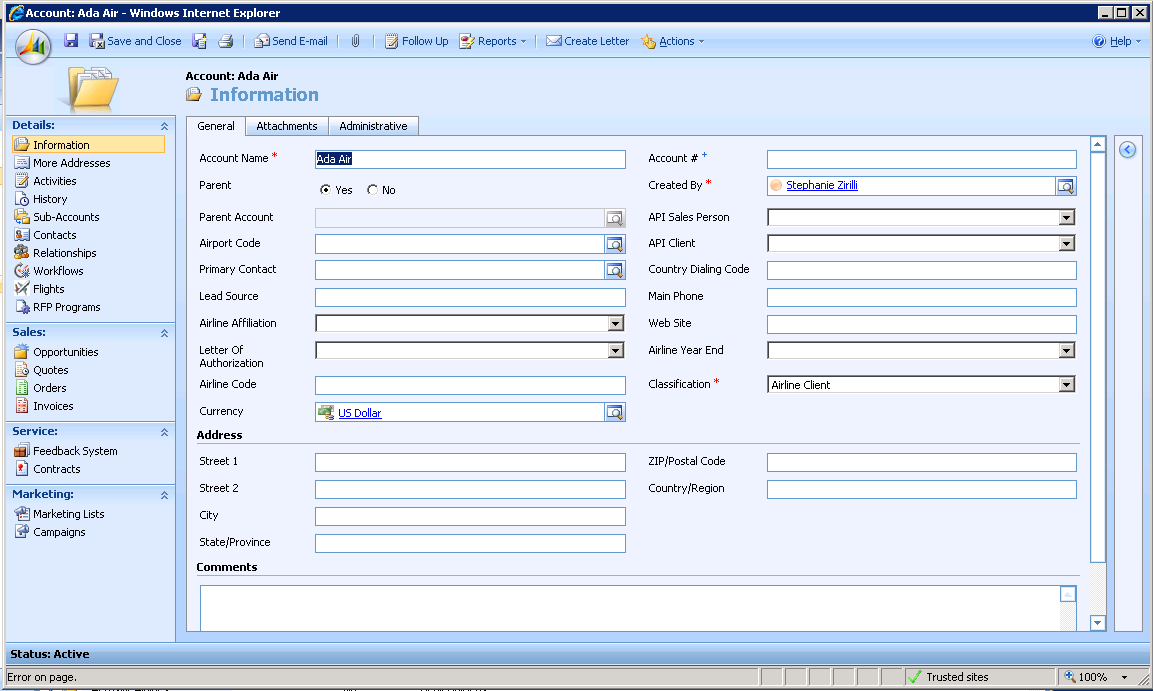Switch to the Administrative tab

(x=373, y=126)
